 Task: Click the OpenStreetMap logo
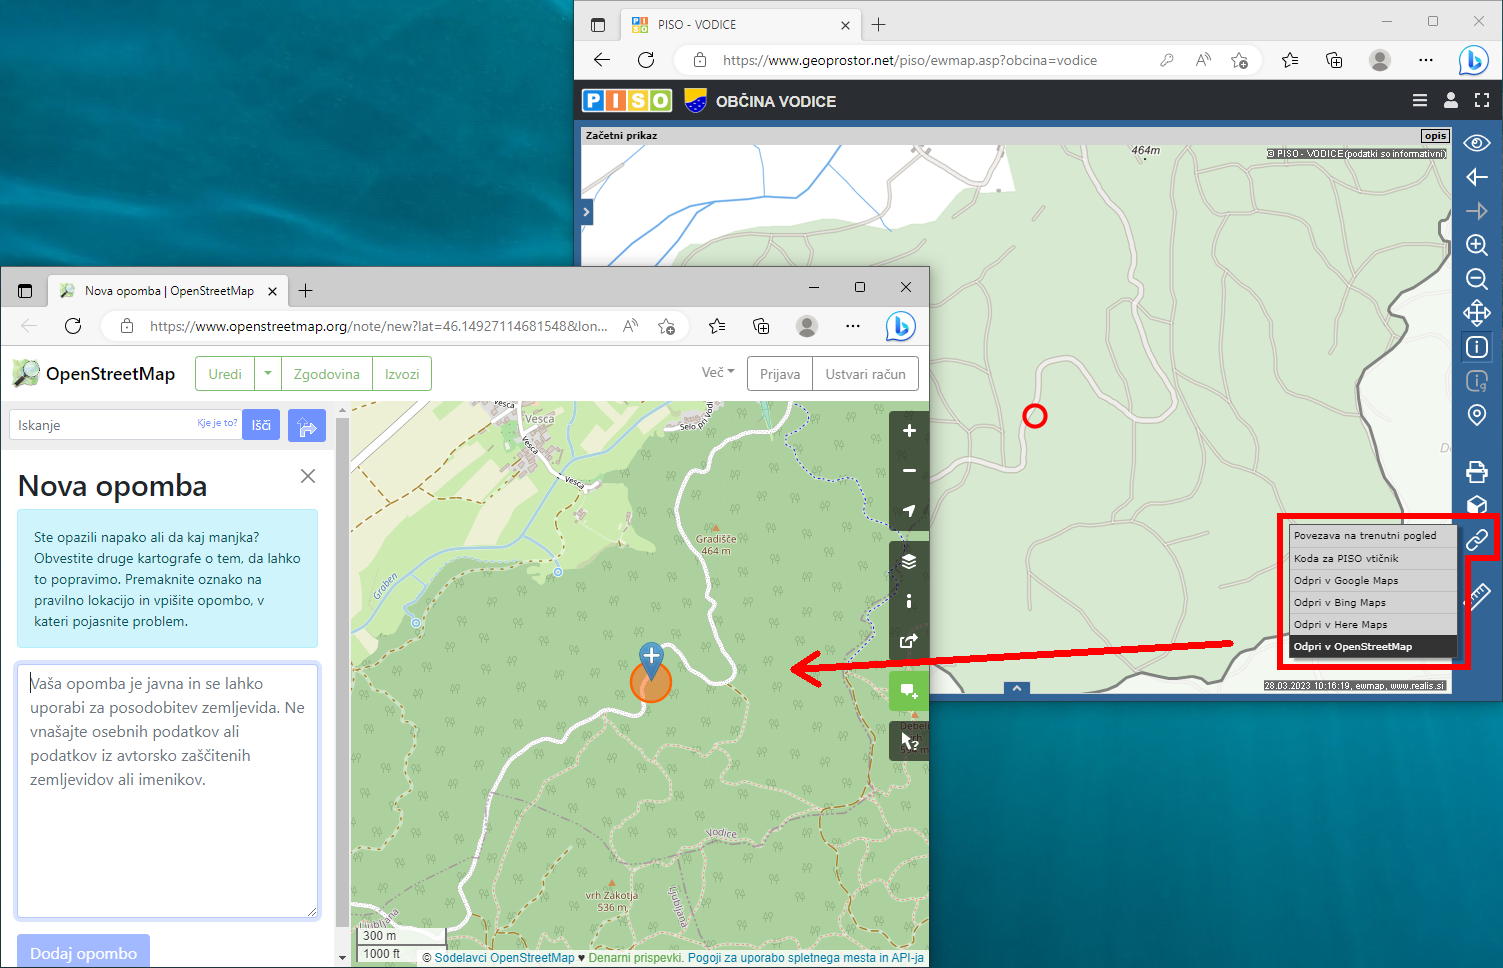[93, 374]
